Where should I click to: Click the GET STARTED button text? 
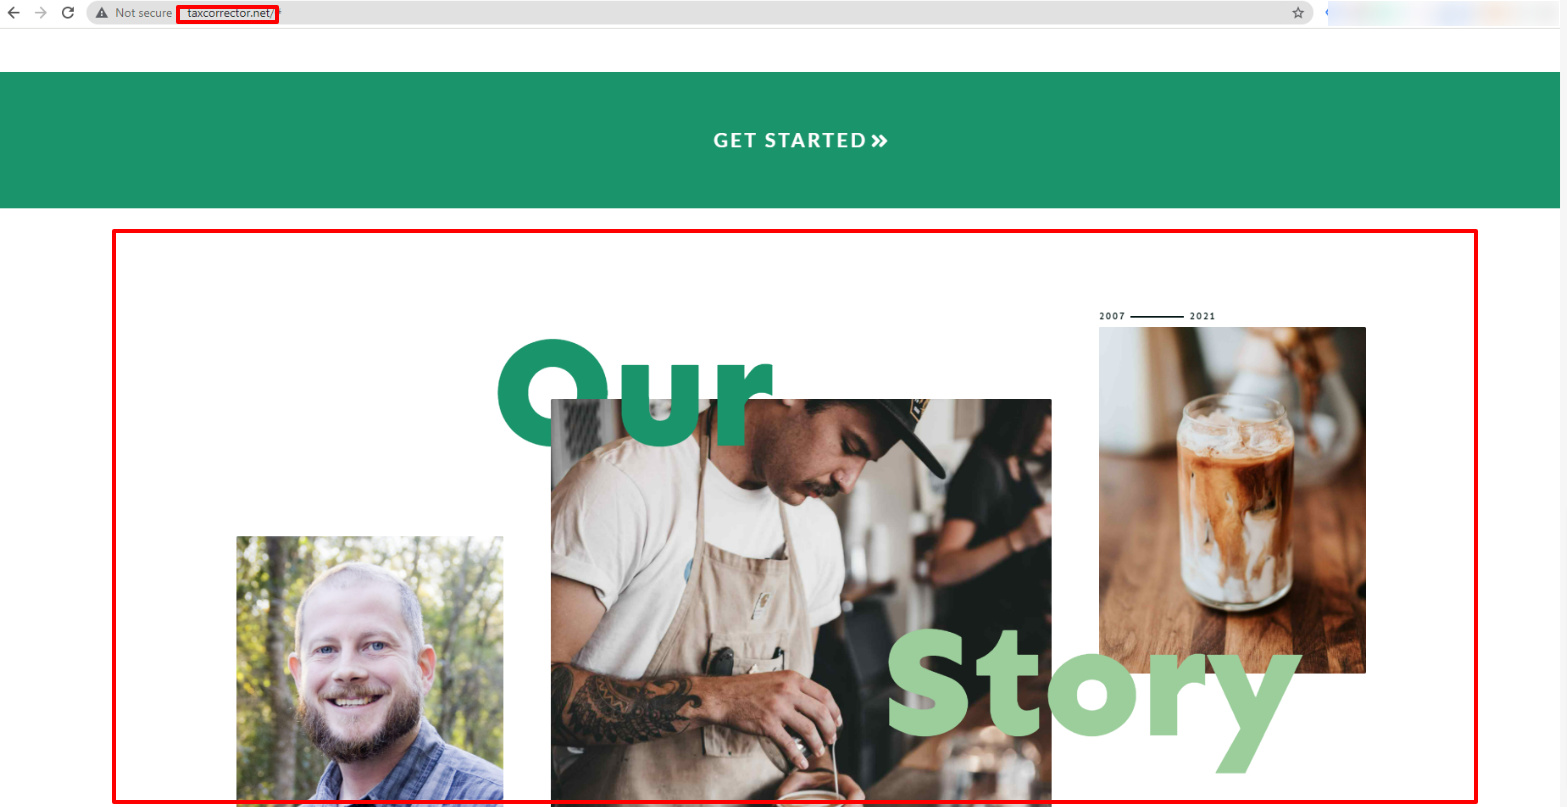tap(789, 141)
